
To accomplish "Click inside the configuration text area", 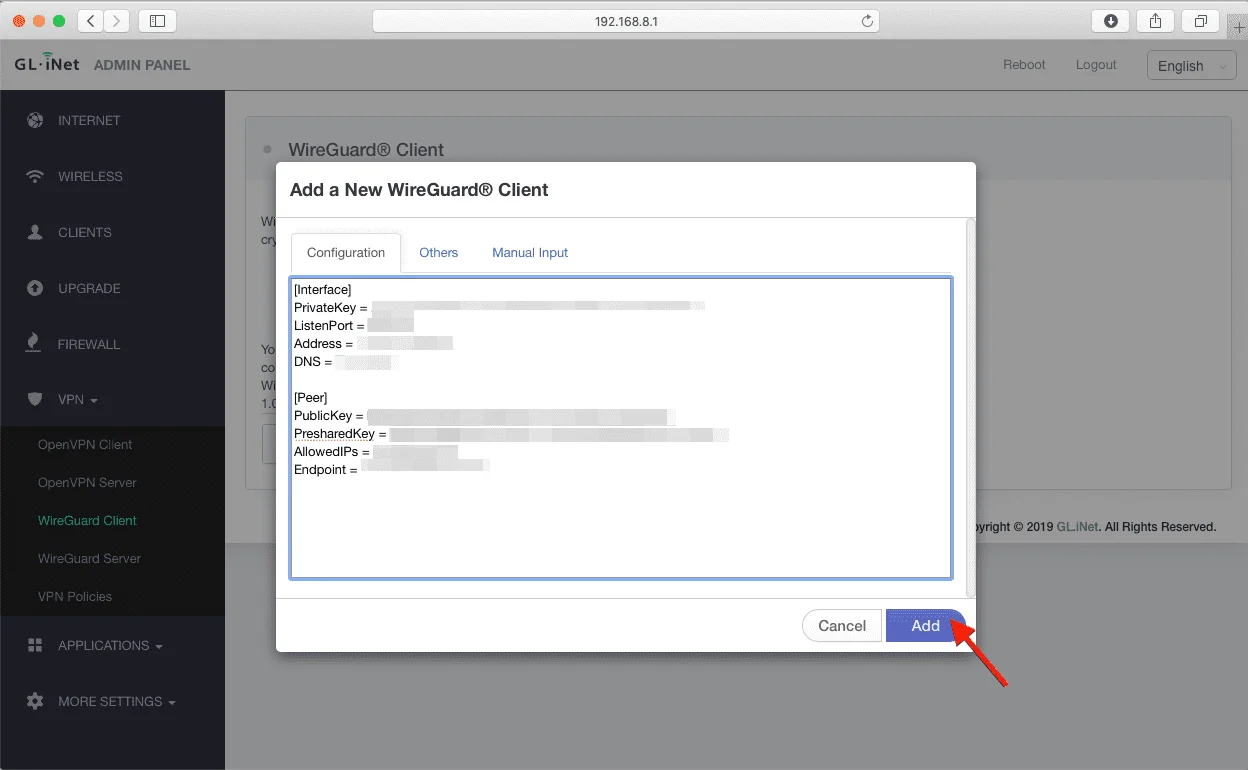I will (620, 520).
